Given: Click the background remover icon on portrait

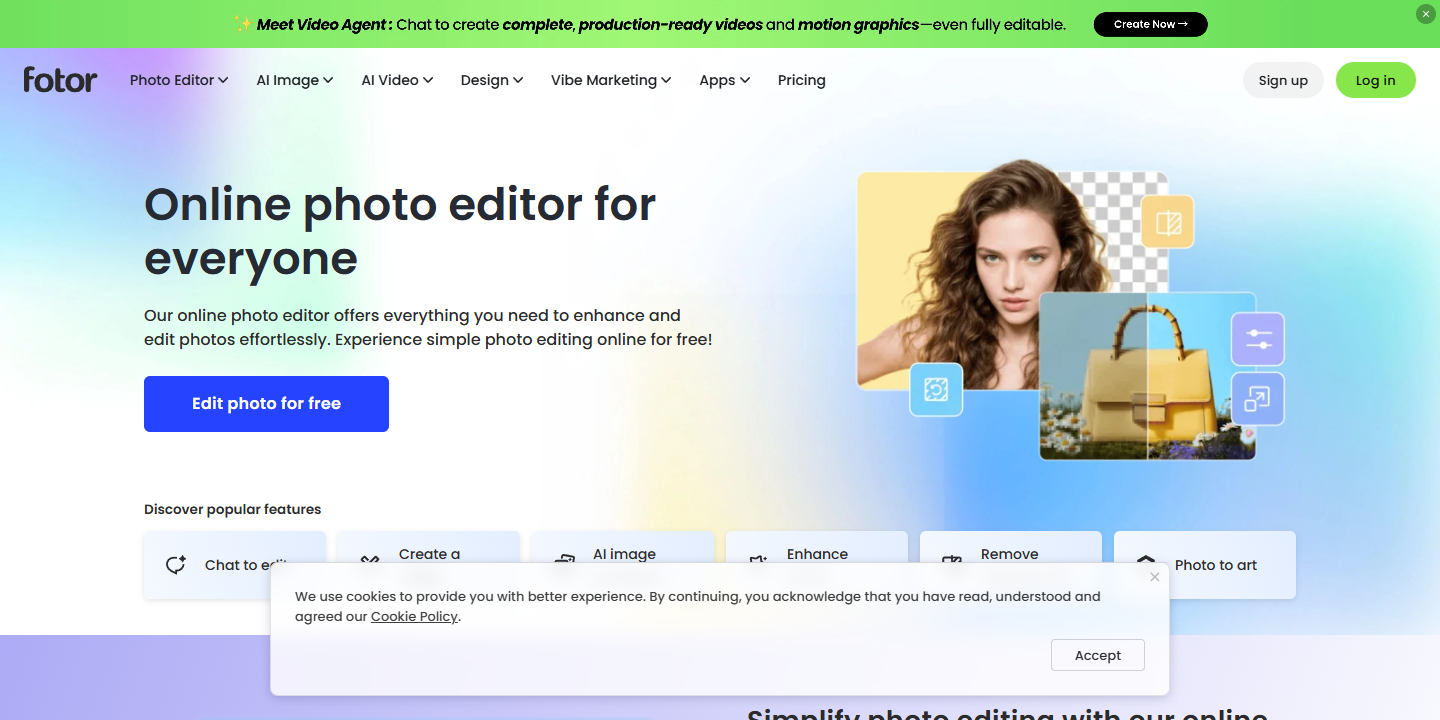Looking at the screenshot, I should point(1168,222).
